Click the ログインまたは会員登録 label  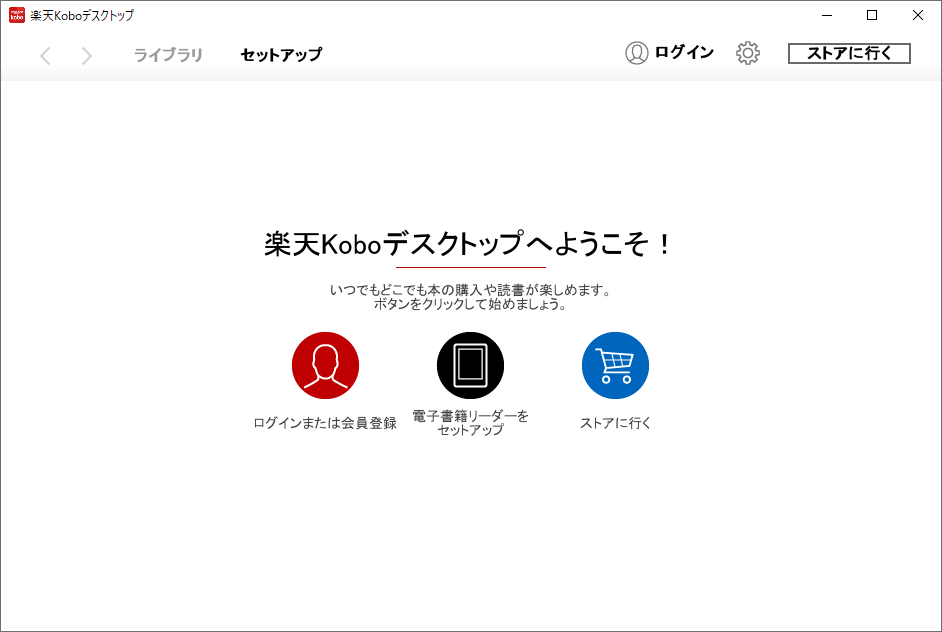click(325, 423)
